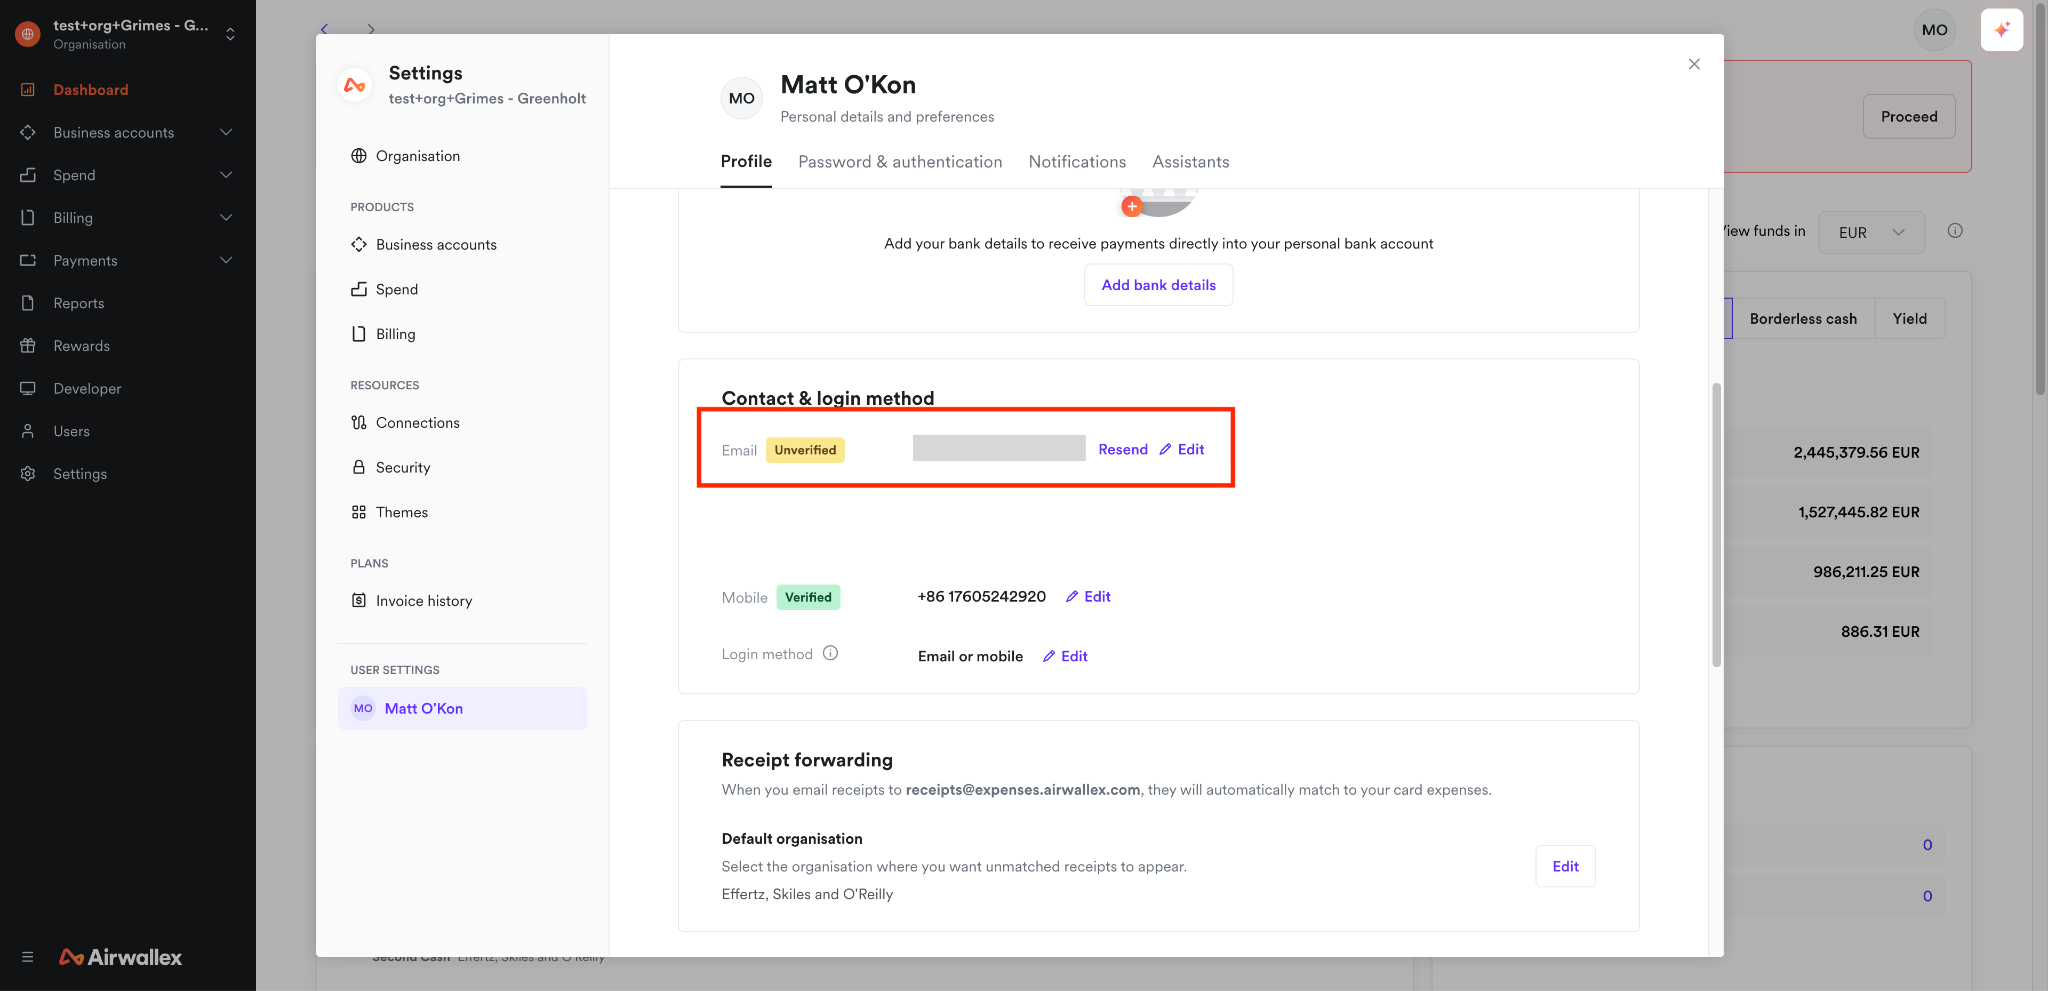Select Matt O'Kon under User settings
2048x991 pixels.
tap(462, 708)
